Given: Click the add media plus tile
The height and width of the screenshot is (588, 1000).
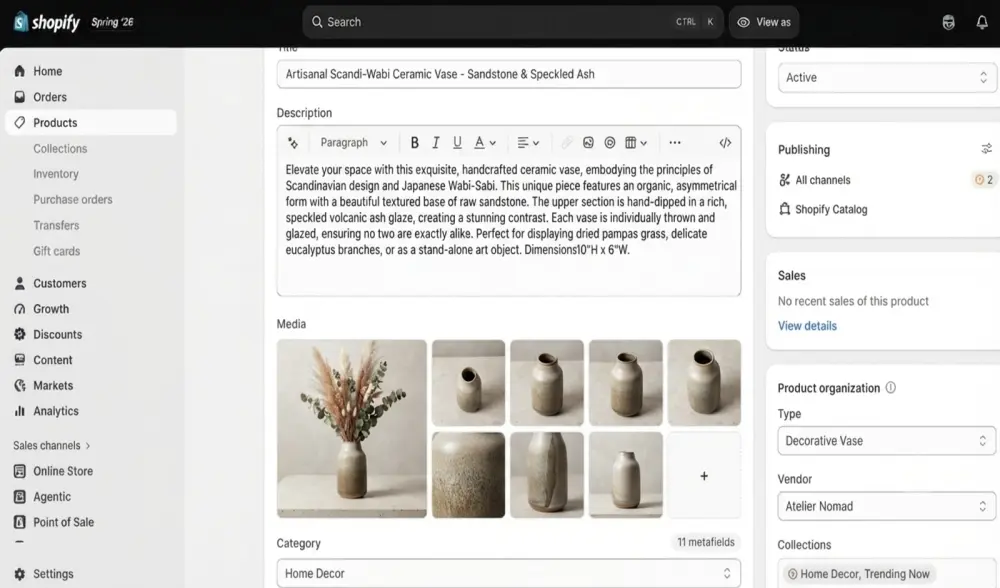Looking at the screenshot, I should tap(704, 475).
